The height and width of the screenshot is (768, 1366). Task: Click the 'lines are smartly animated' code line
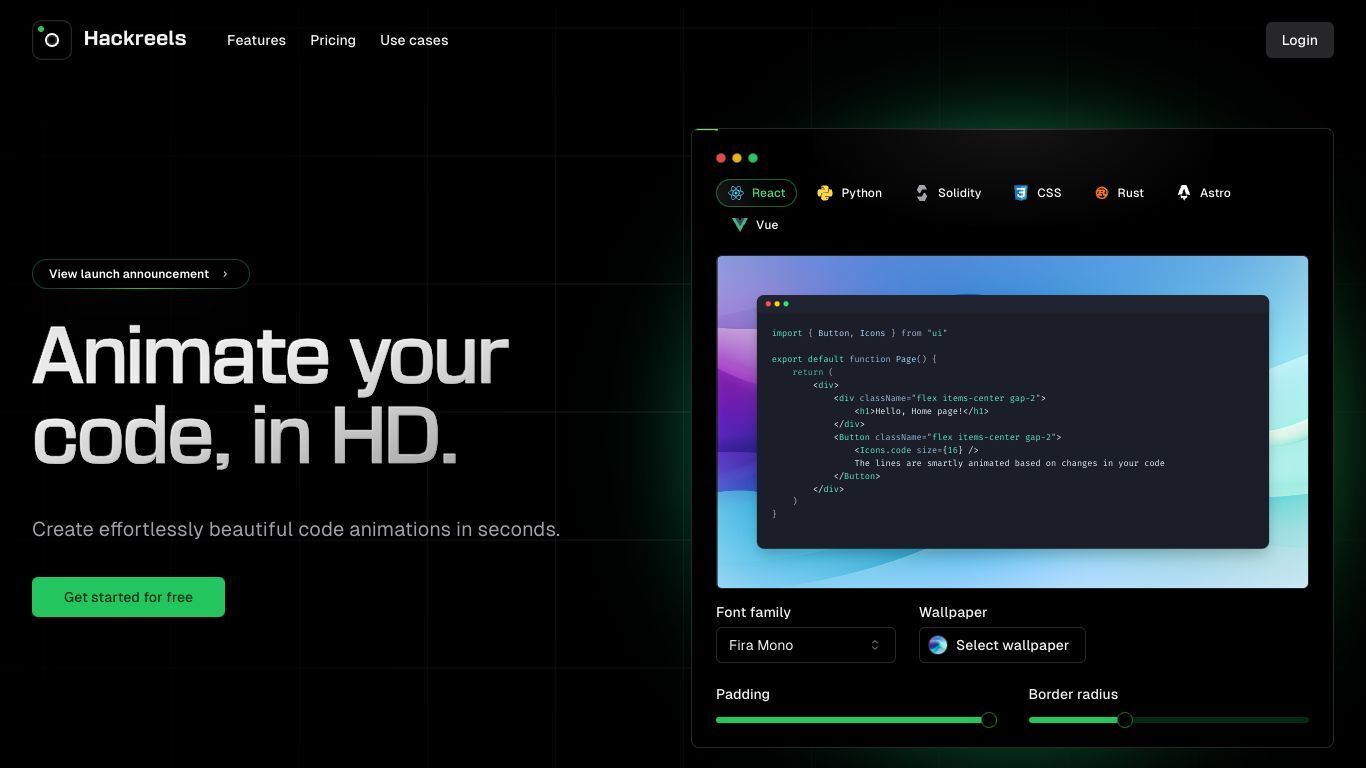pos(1009,463)
